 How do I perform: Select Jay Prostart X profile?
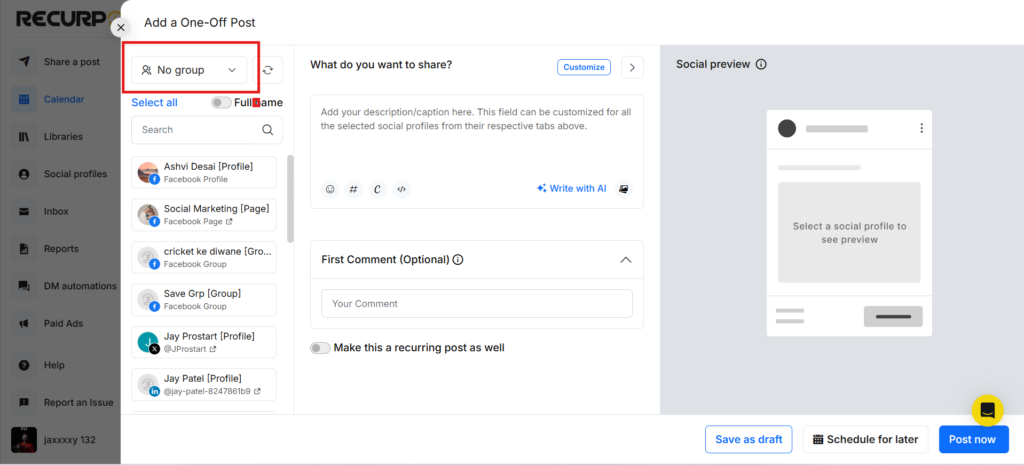click(204, 342)
